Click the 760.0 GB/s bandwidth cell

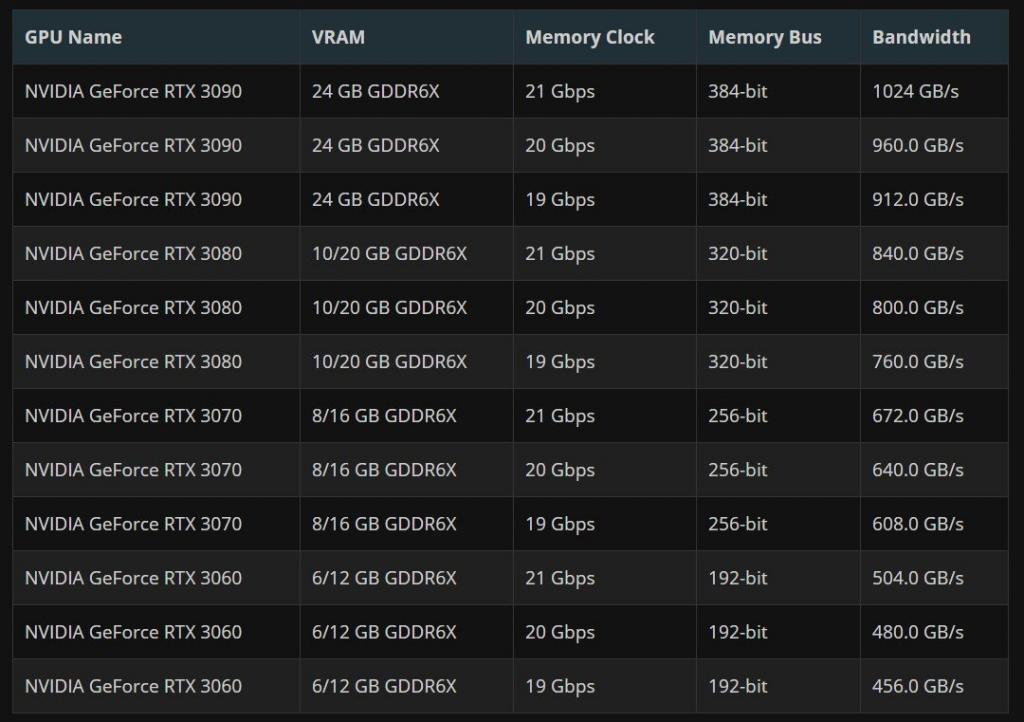(x=917, y=361)
